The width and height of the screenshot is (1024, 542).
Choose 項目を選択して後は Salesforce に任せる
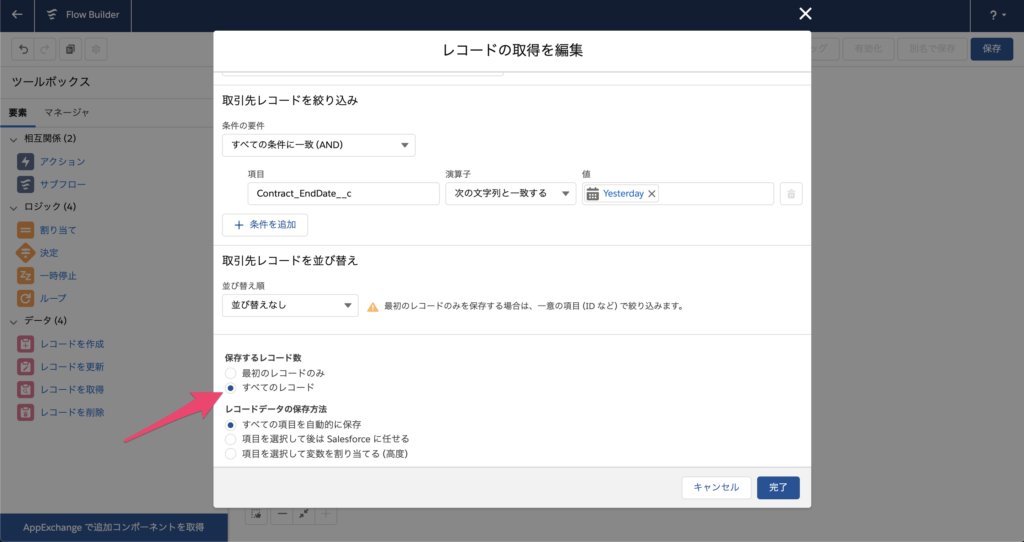tap(231, 439)
